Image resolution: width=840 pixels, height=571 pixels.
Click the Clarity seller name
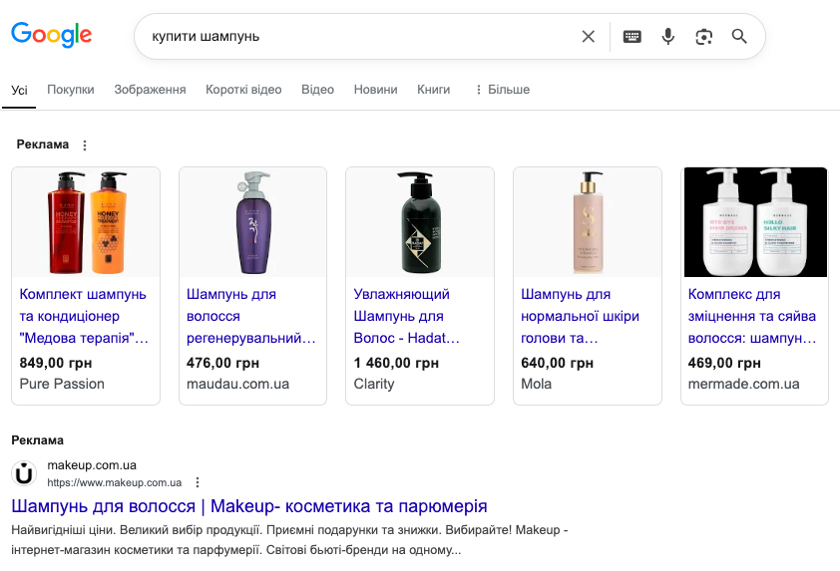coord(374,384)
